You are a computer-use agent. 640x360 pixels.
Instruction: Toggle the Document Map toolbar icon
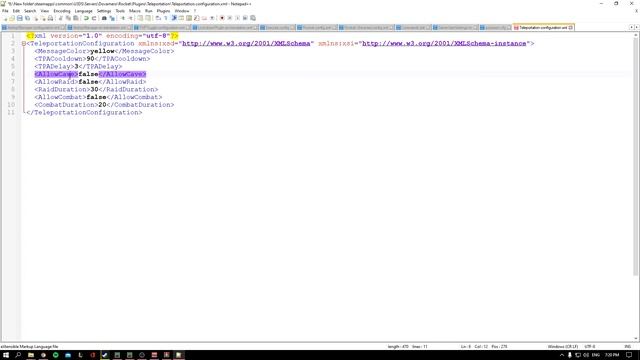[x=189, y=18]
